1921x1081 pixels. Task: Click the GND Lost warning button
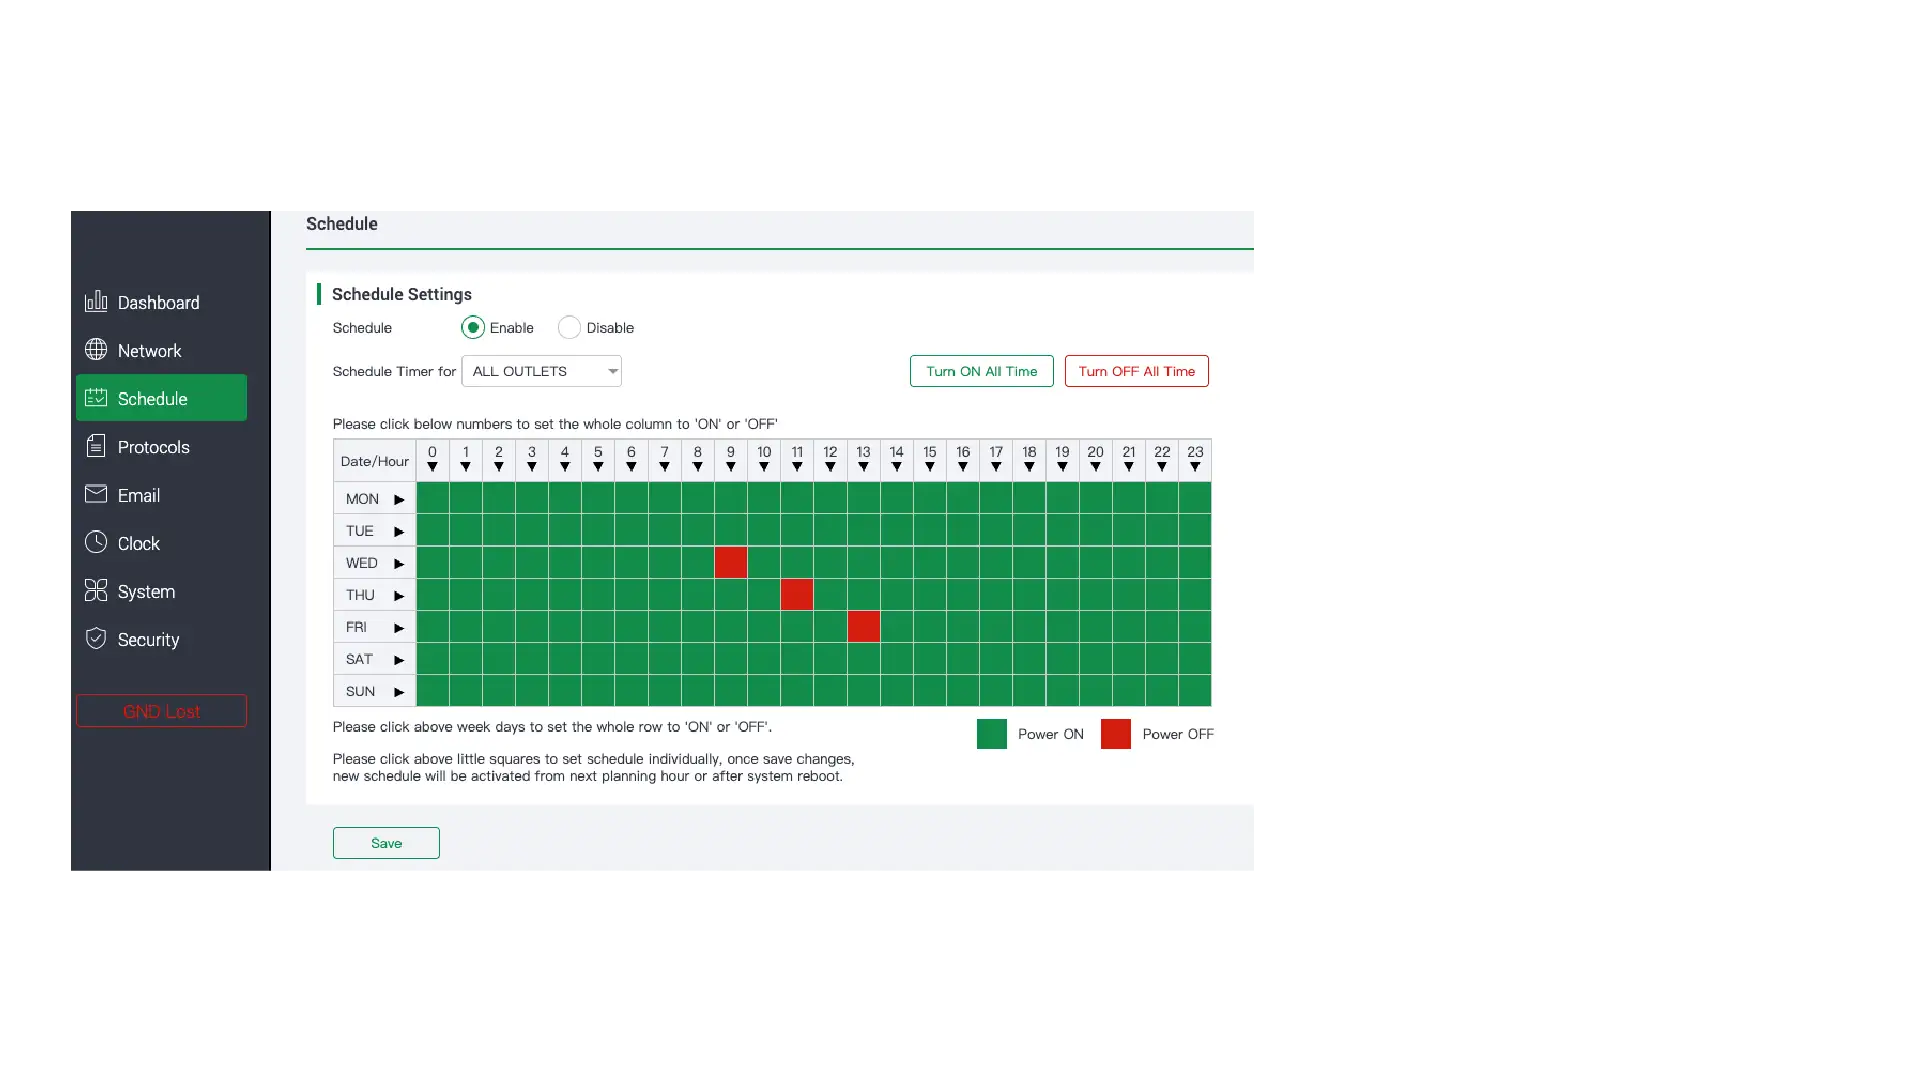(x=161, y=711)
